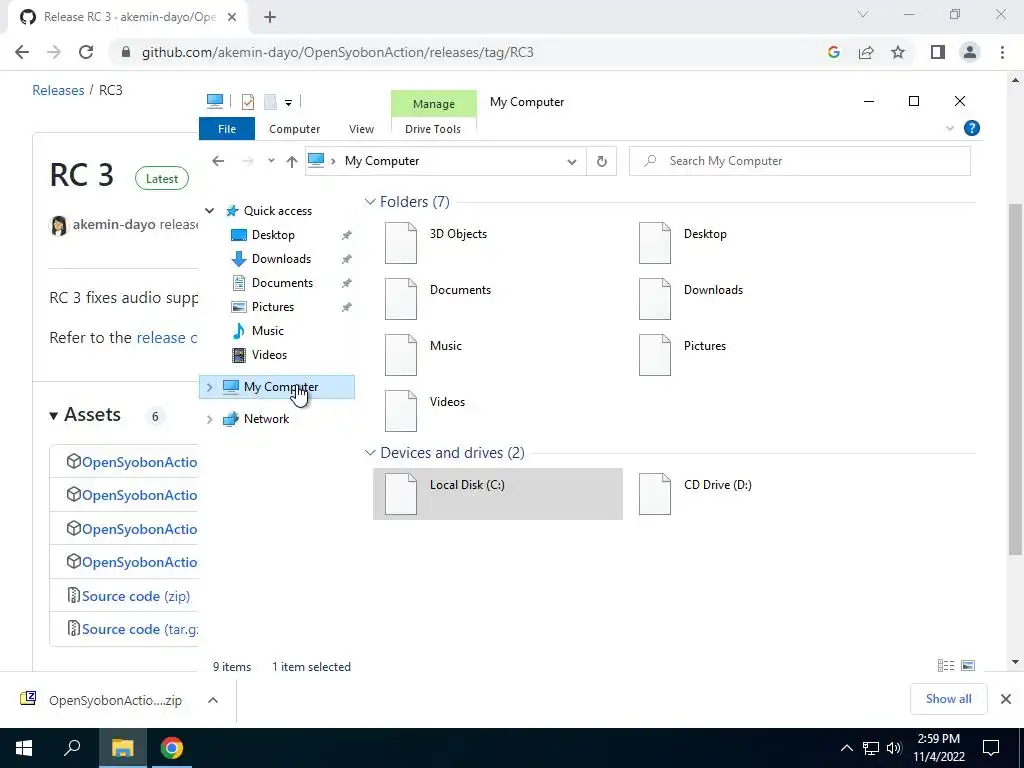
Task: Open recent locations dropdown arrow
Action: tap(271, 161)
